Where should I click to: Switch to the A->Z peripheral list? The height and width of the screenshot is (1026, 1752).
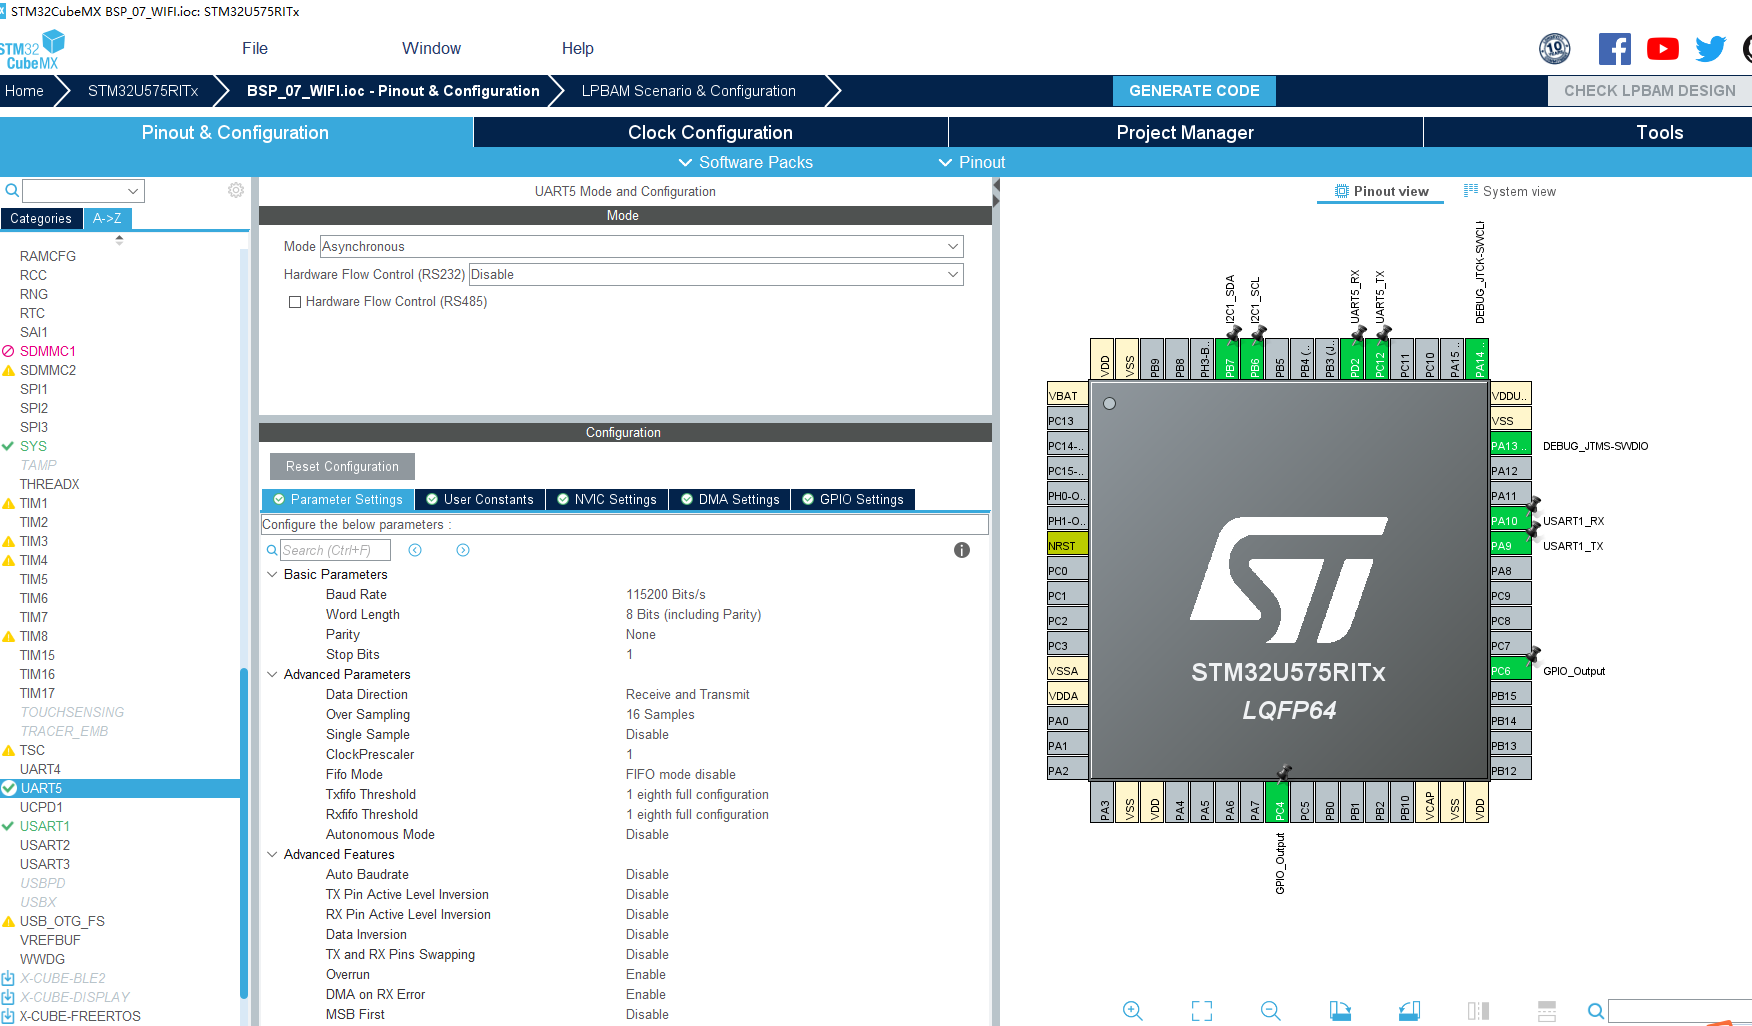tap(107, 218)
